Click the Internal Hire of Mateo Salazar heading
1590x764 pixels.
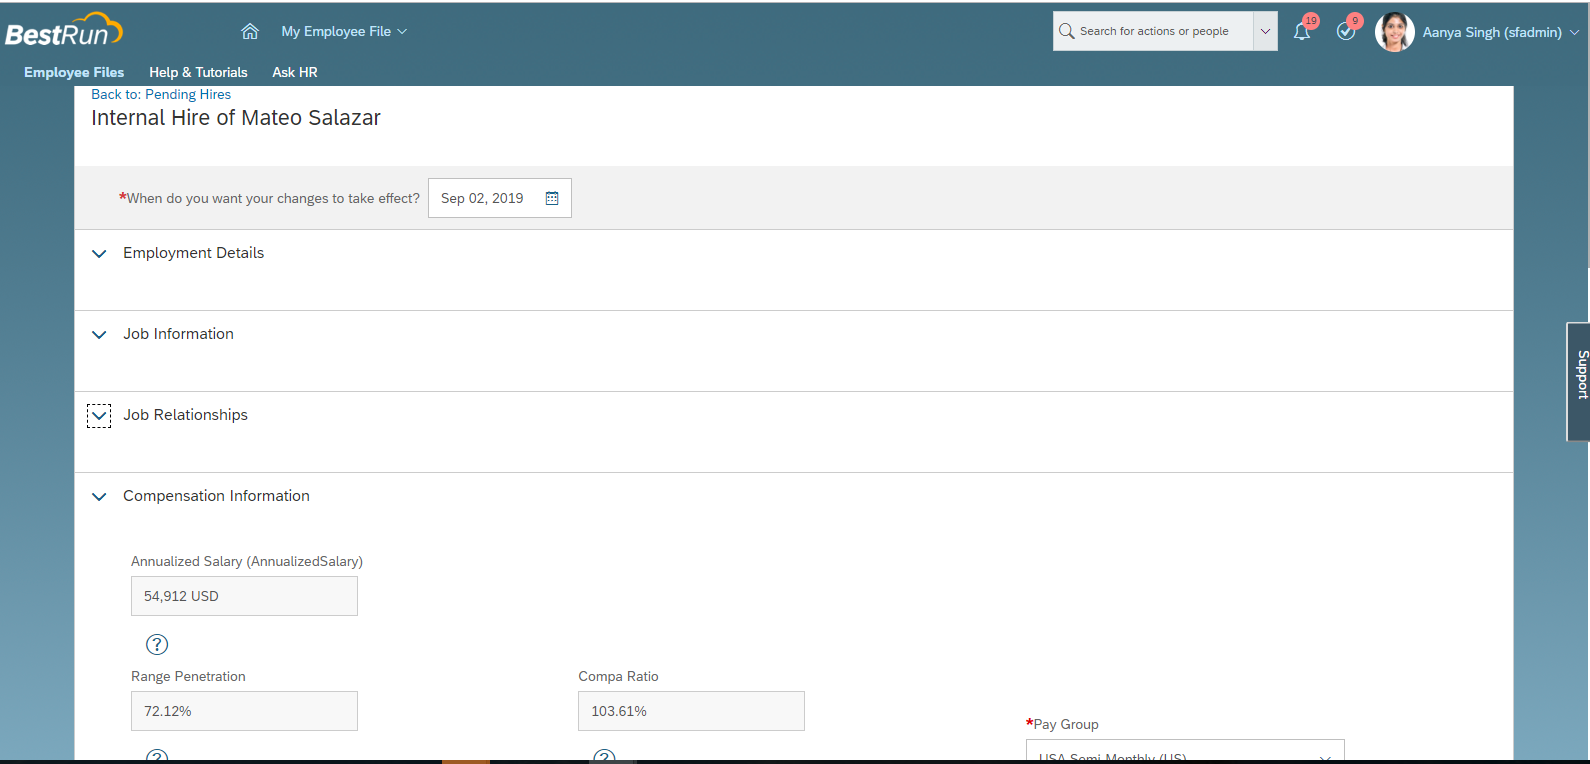point(236,118)
